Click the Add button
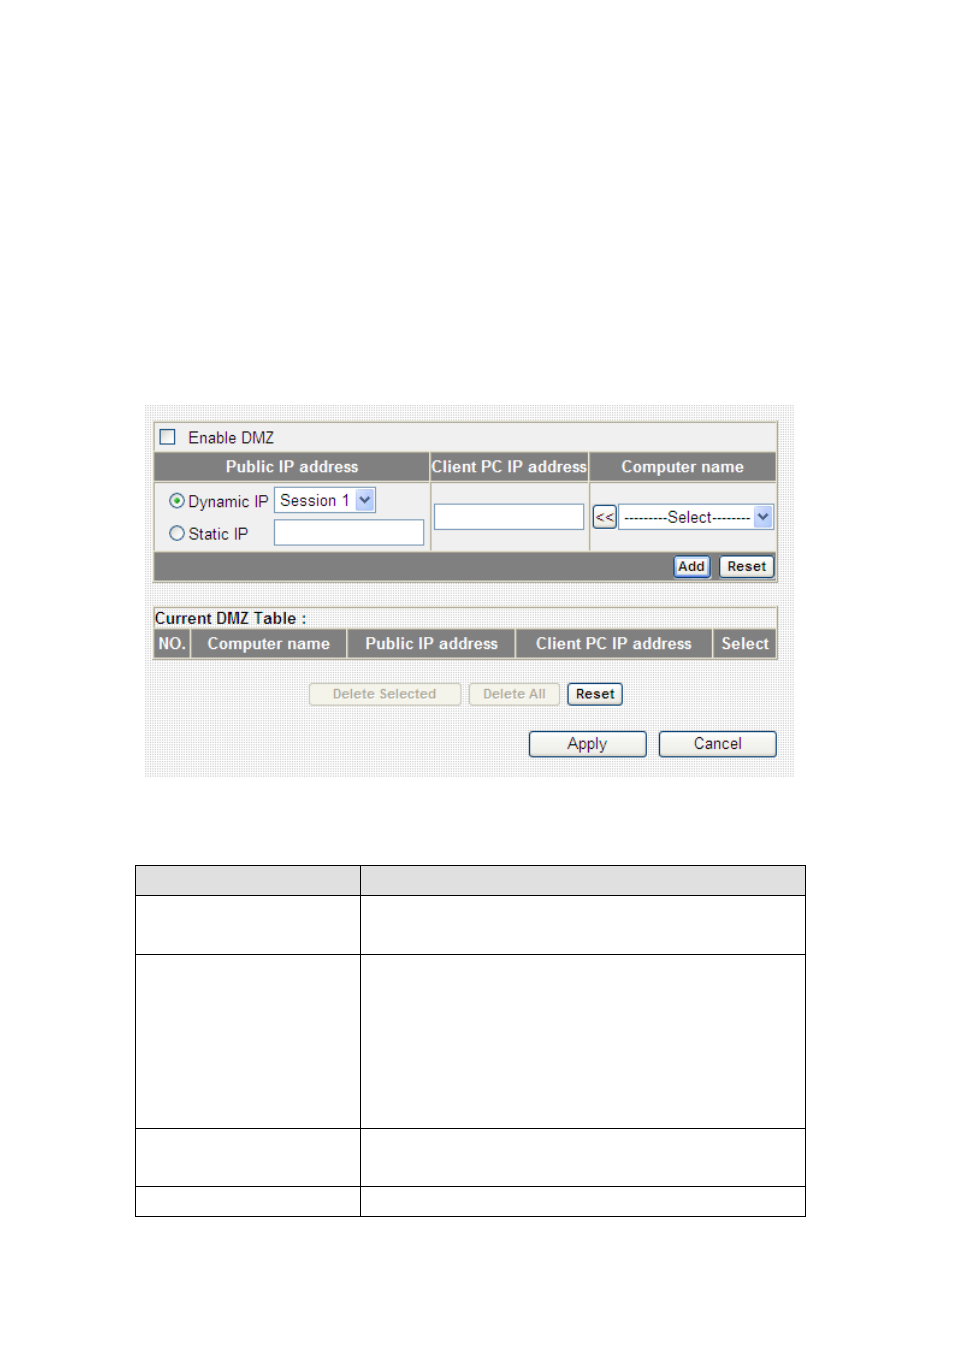The height and width of the screenshot is (1350, 954). [691, 567]
